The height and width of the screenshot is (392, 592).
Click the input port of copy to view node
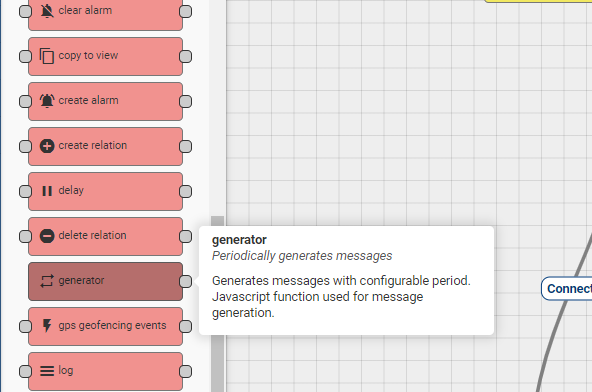point(25,56)
